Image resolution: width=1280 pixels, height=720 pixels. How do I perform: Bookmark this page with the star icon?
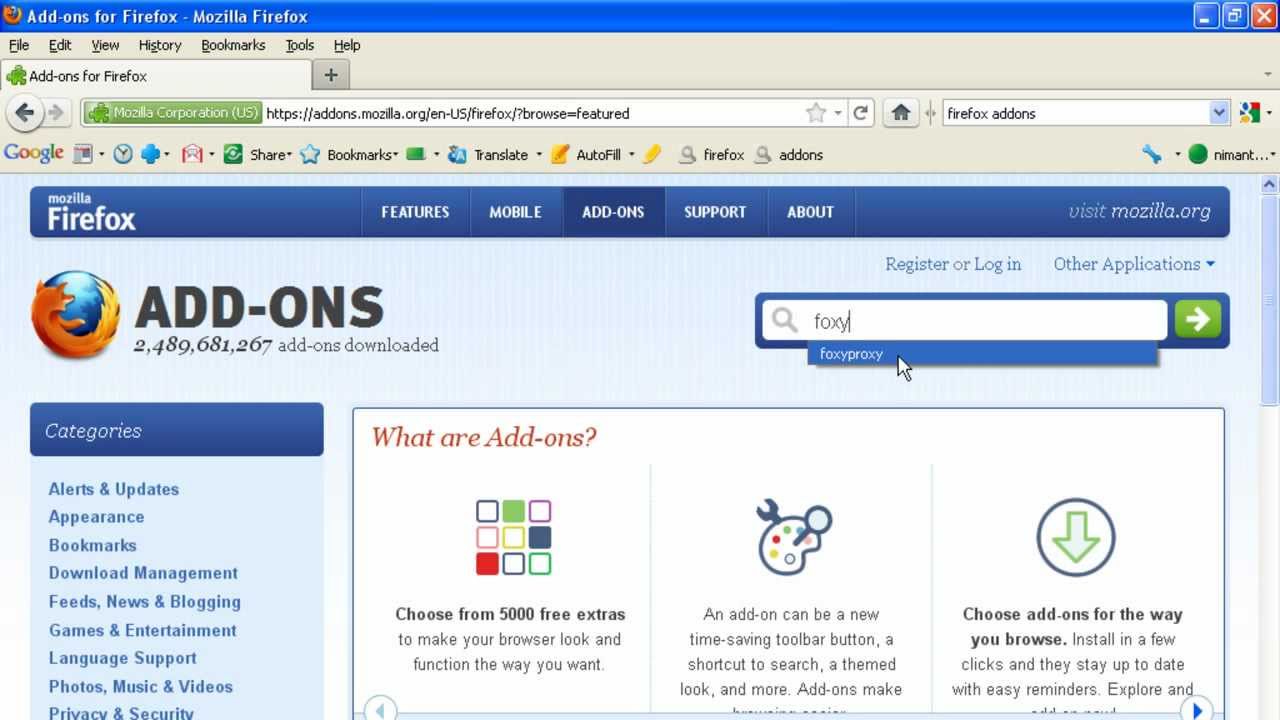coord(816,113)
